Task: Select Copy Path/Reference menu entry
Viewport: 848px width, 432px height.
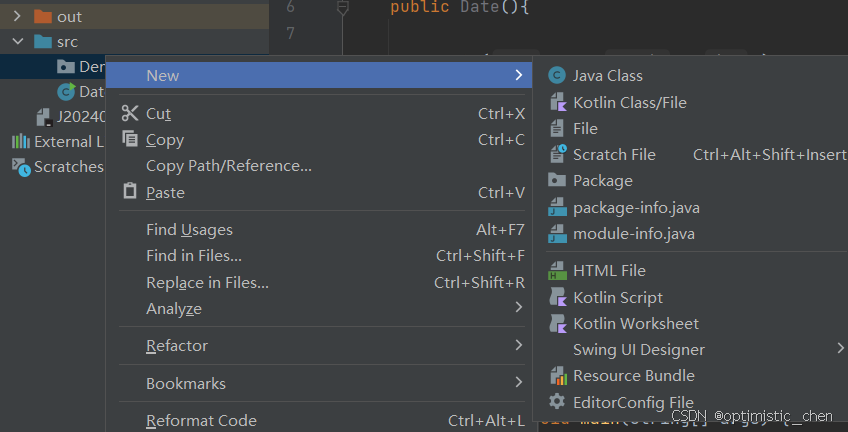Action: point(229,166)
